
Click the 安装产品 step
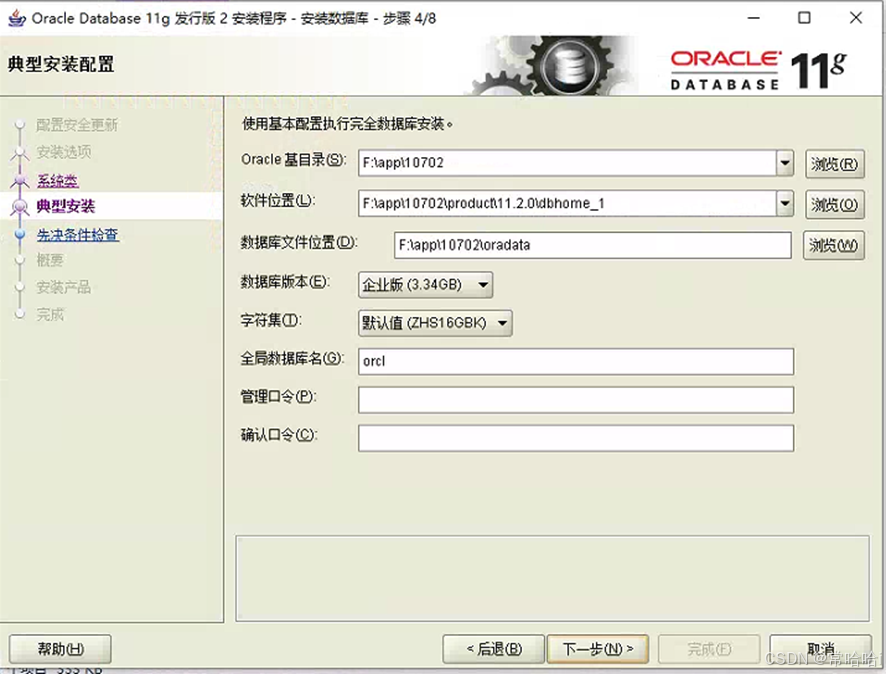64,287
